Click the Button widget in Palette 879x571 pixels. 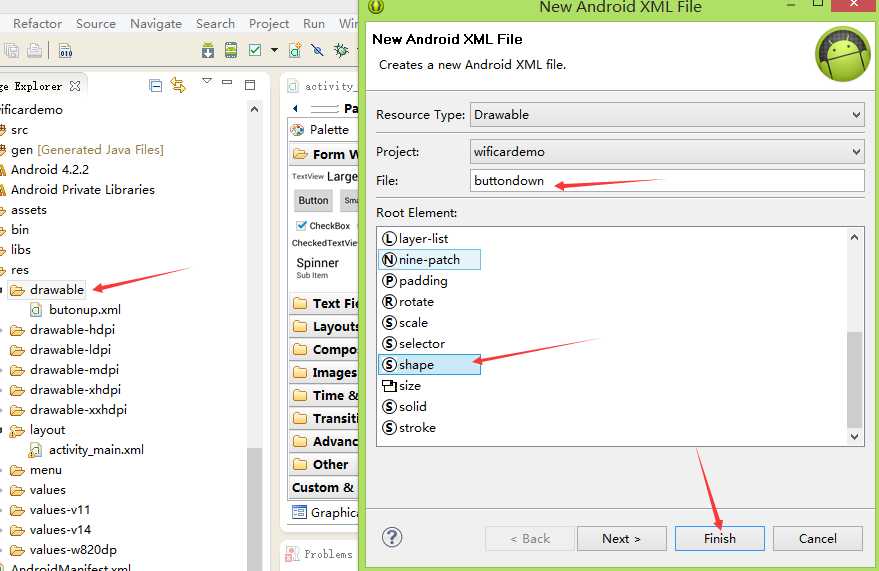point(313,201)
